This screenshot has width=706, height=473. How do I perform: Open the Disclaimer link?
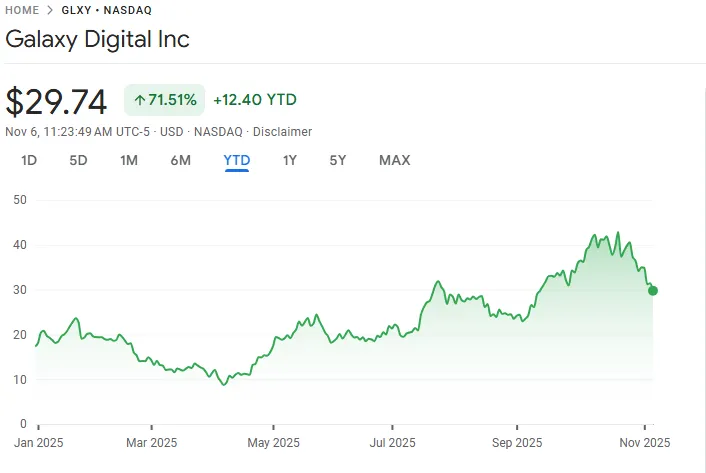(x=282, y=132)
